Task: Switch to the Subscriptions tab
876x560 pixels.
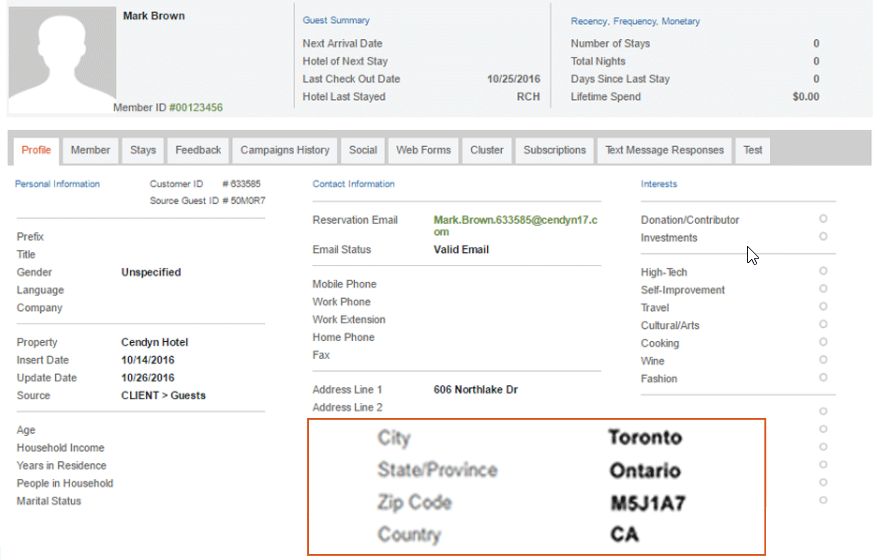Action: click(555, 150)
